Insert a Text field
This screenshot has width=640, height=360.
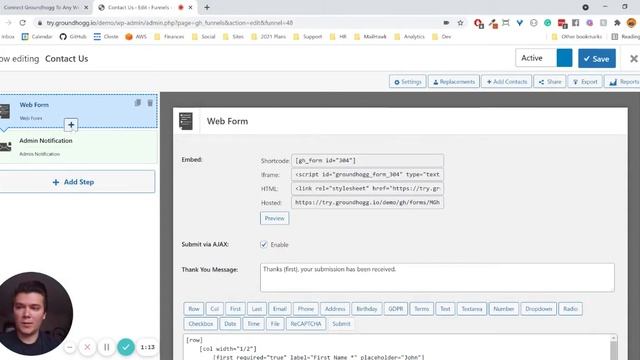point(445,309)
